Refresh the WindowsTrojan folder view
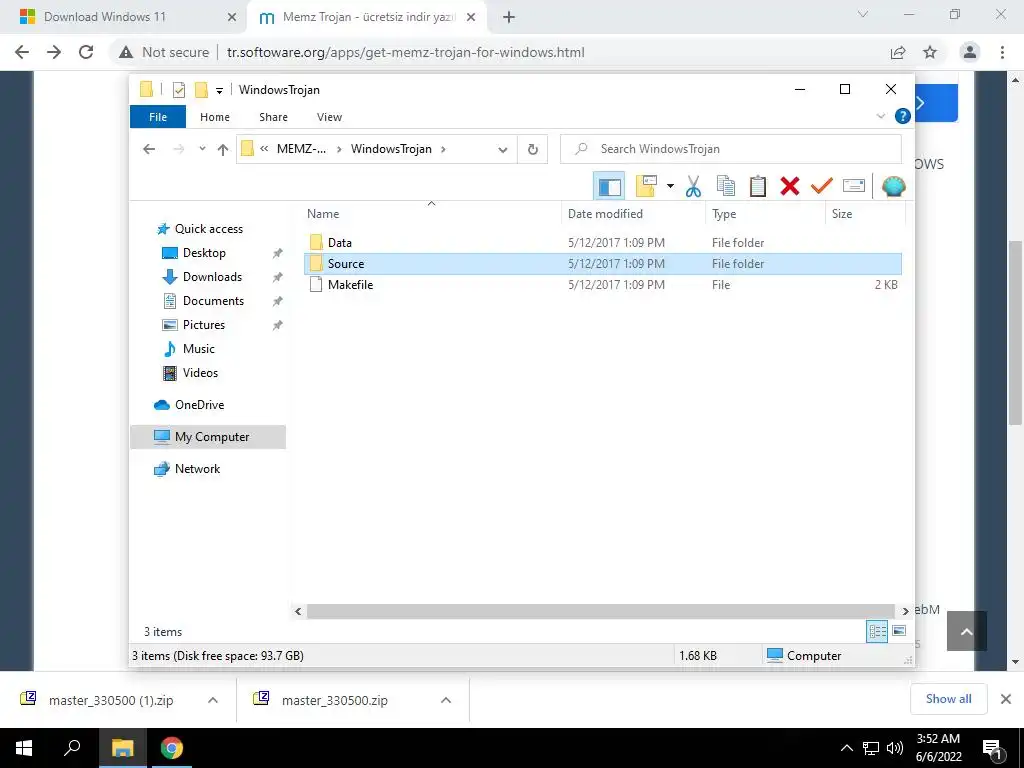This screenshot has width=1024, height=768. pos(533,150)
